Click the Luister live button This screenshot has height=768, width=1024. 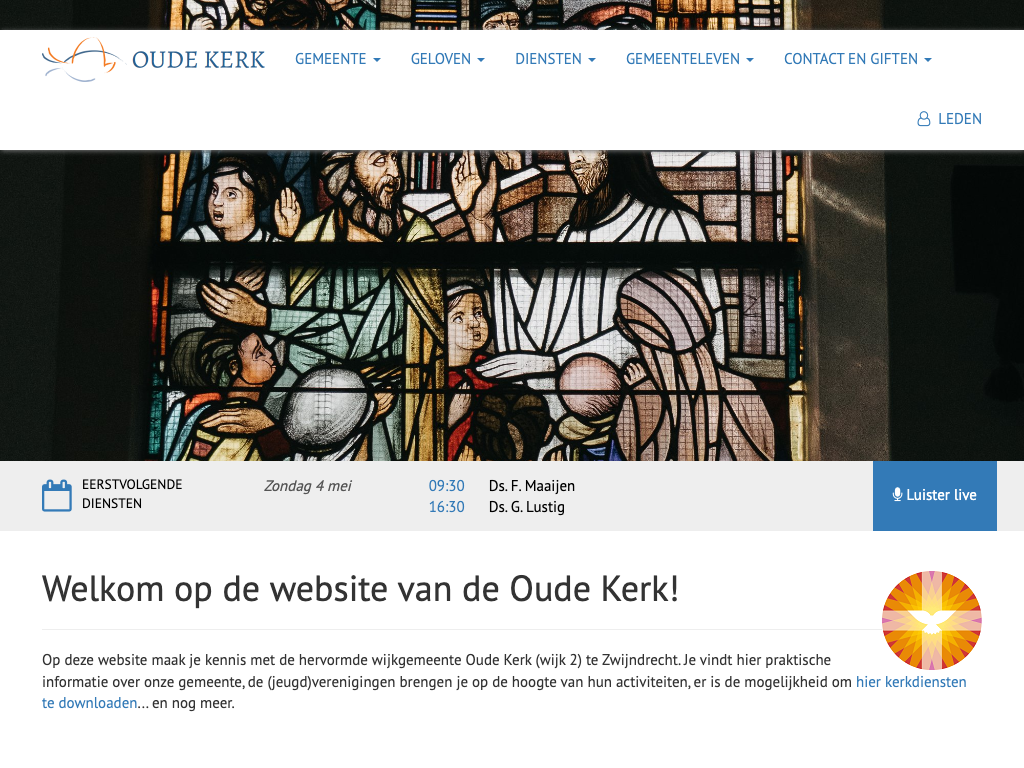[935, 496]
